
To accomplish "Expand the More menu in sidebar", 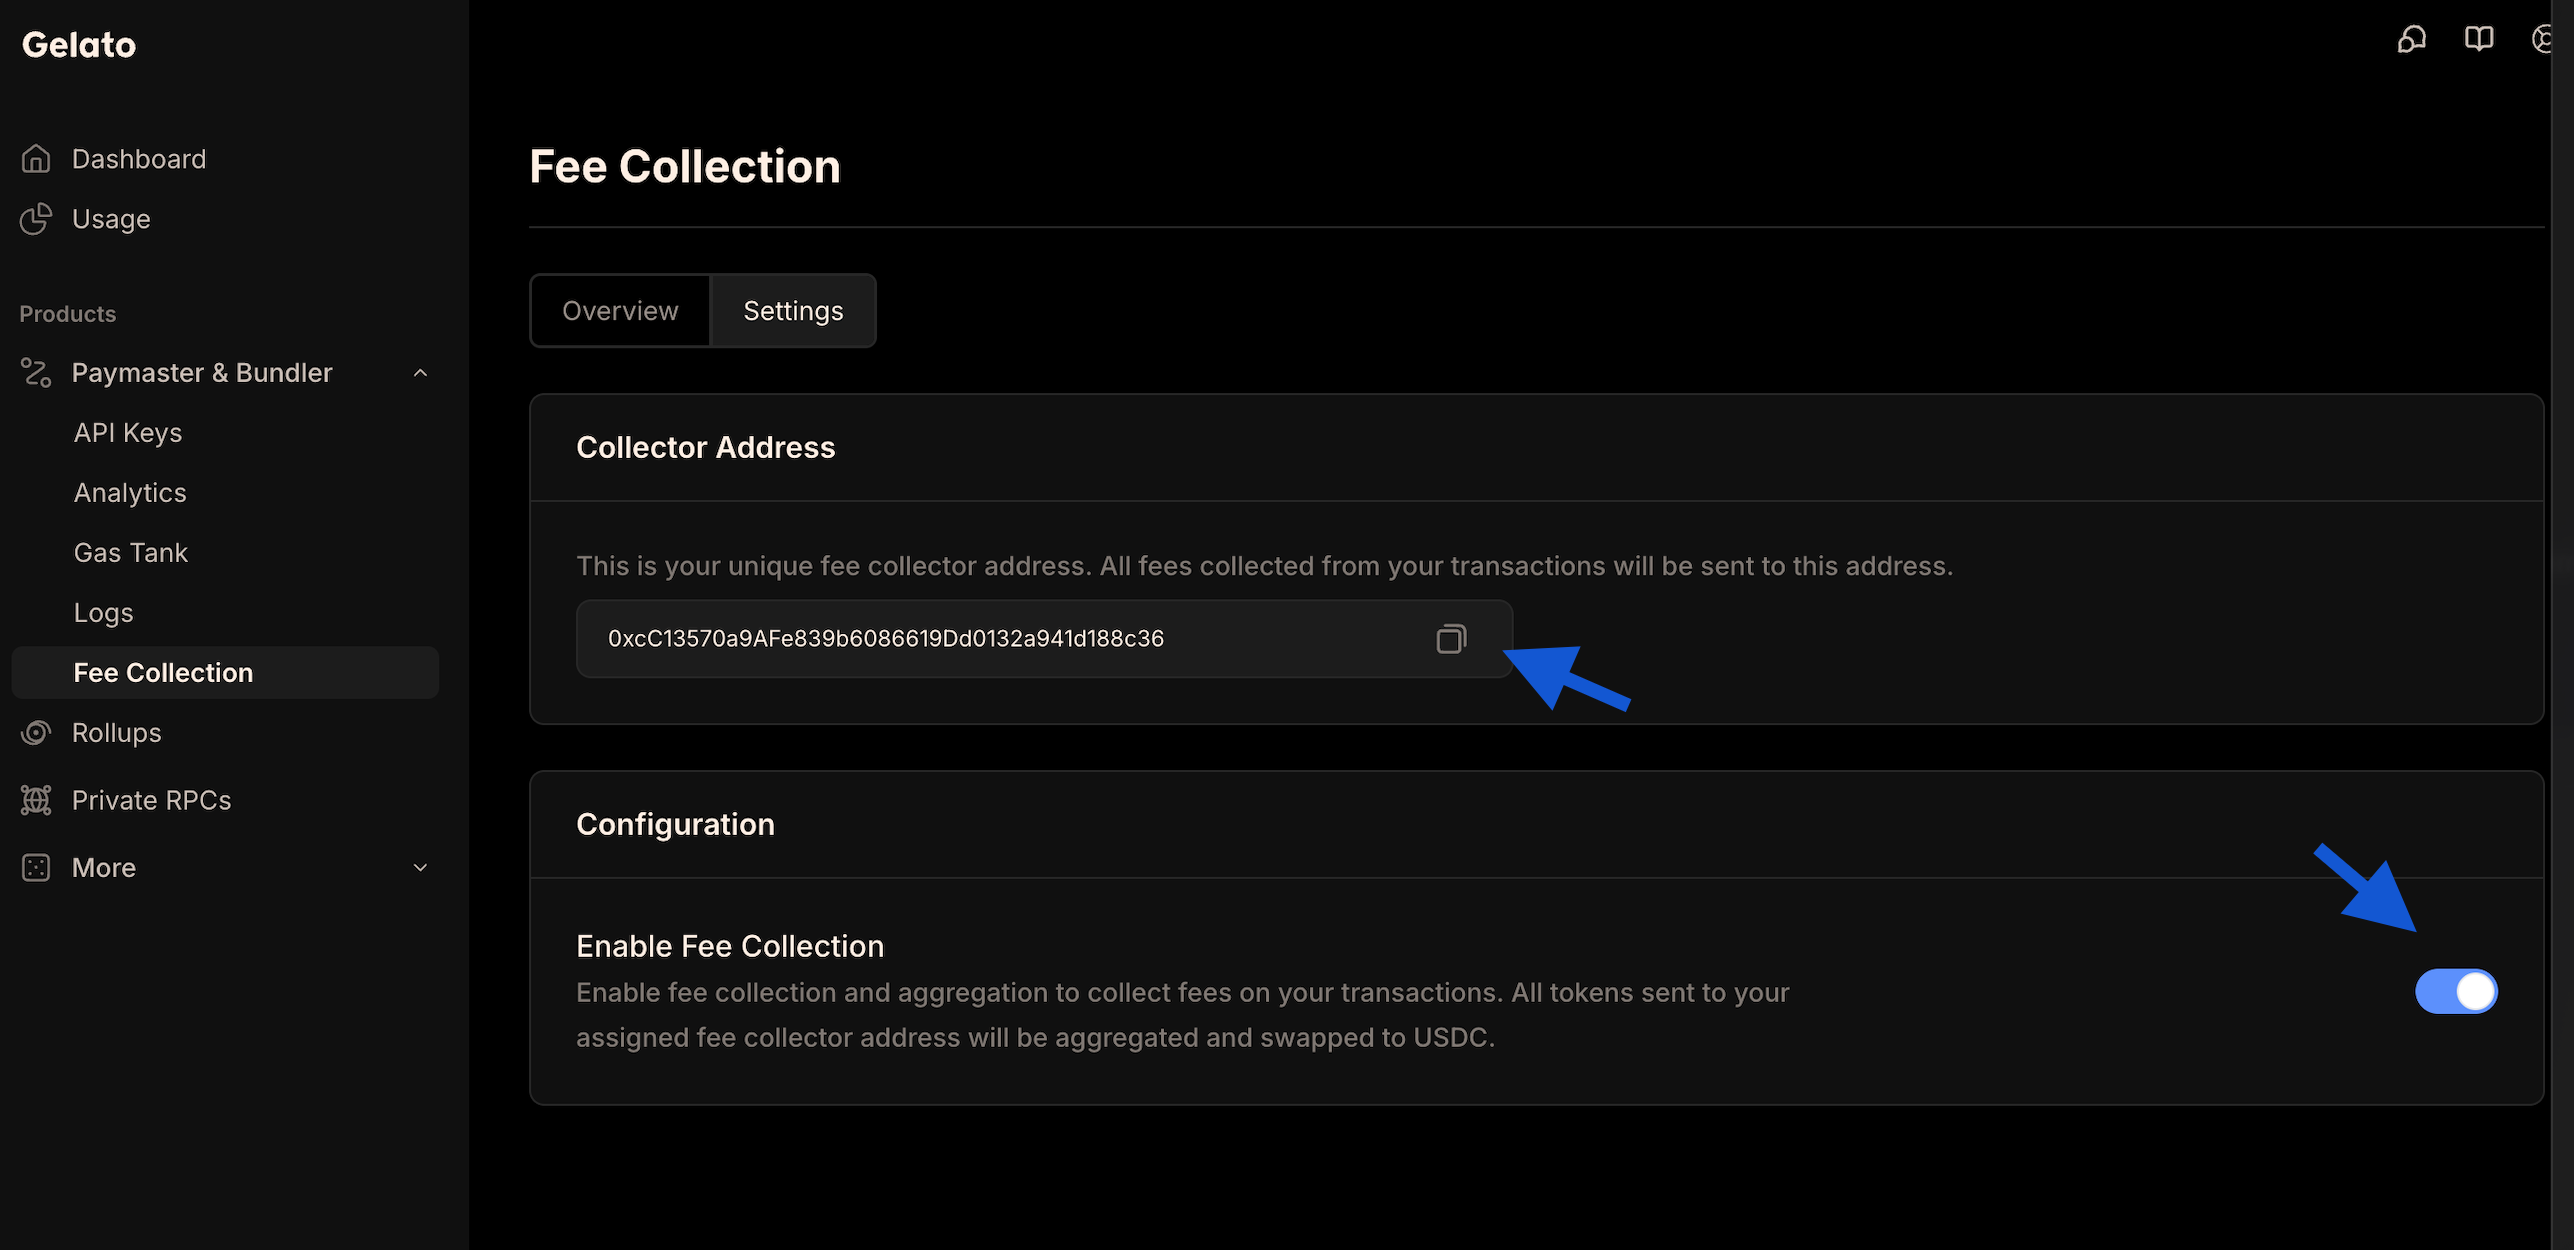I will coord(420,867).
